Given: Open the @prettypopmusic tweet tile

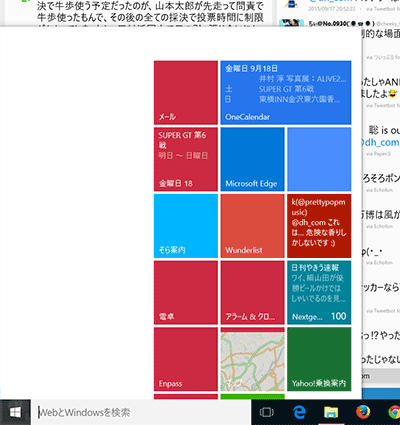Looking at the screenshot, I should (319, 226).
